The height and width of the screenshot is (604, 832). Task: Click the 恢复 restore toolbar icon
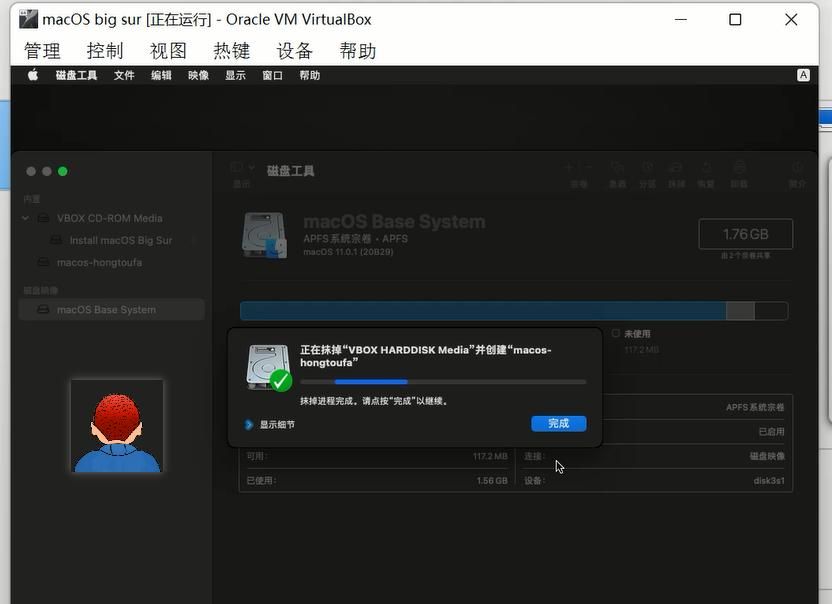coord(706,169)
